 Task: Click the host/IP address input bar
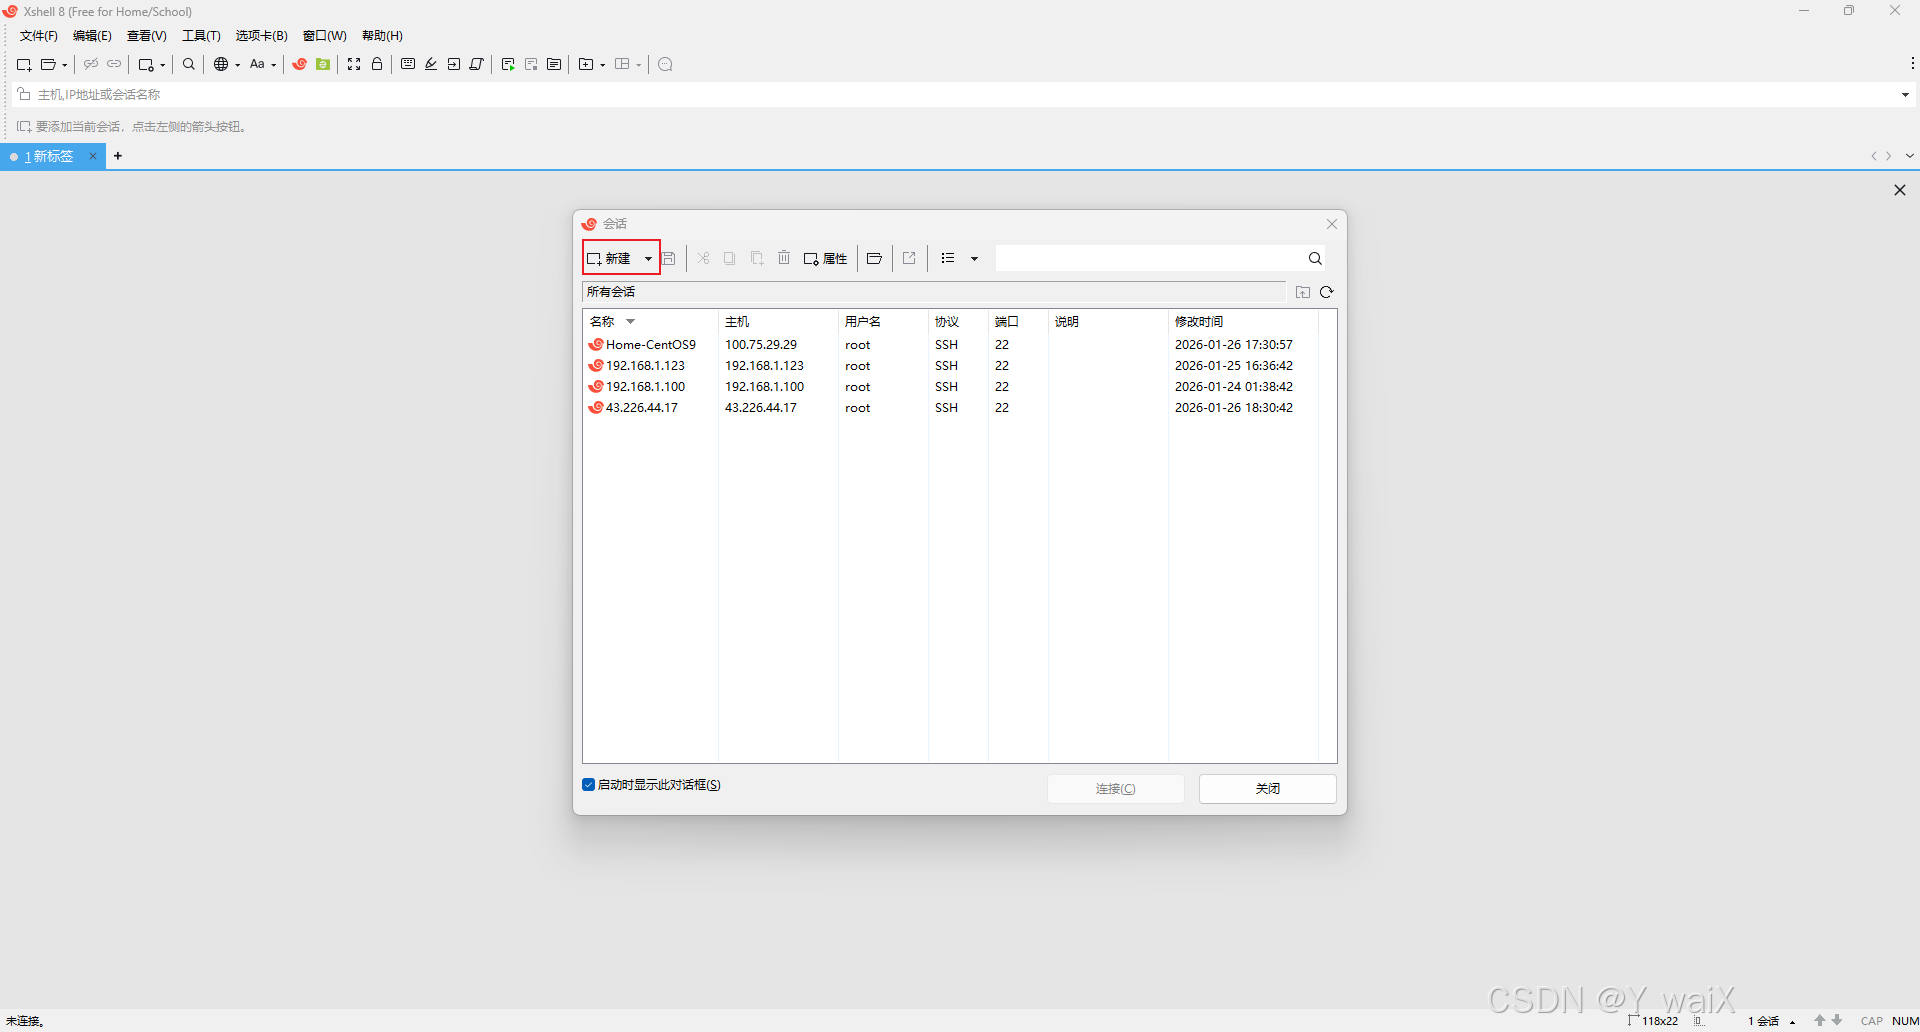tap(960, 95)
